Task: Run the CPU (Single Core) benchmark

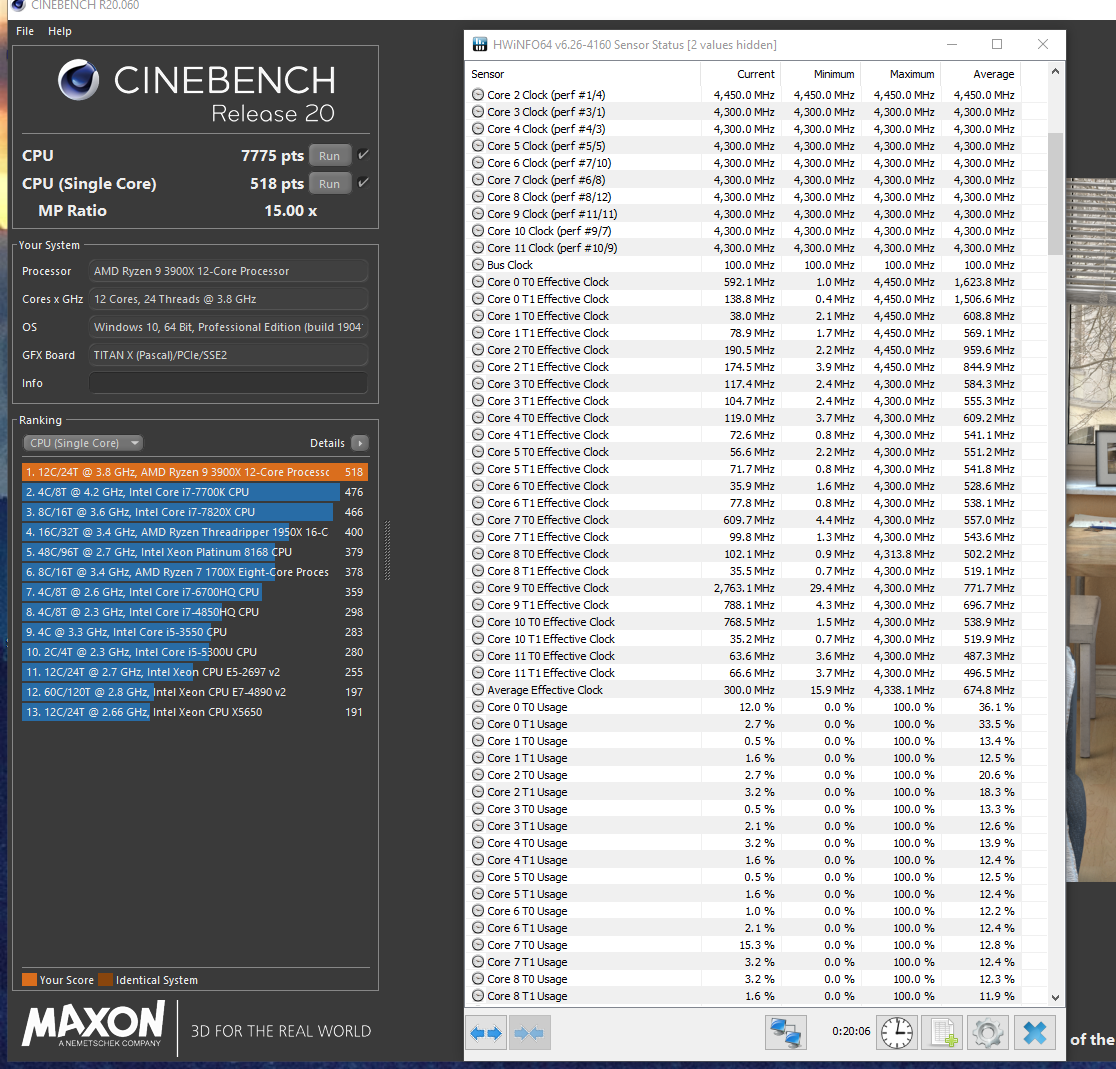Action: pyautogui.click(x=330, y=184)
